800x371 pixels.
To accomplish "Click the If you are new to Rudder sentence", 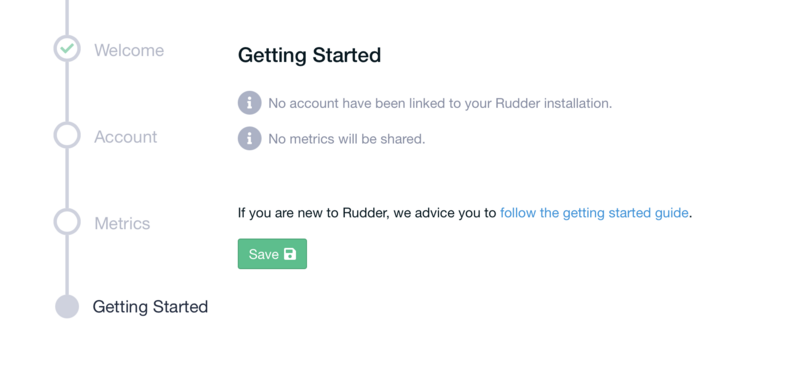I will 465,213.
